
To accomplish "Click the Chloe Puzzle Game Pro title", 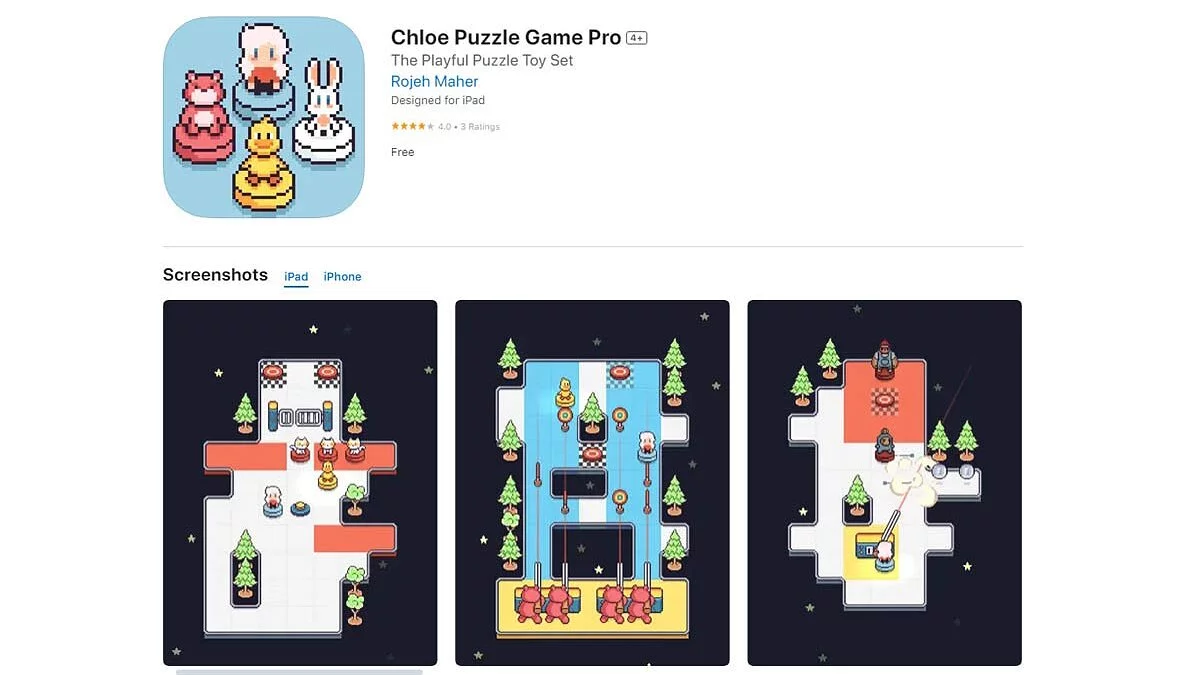I will [x=506, y=37].
